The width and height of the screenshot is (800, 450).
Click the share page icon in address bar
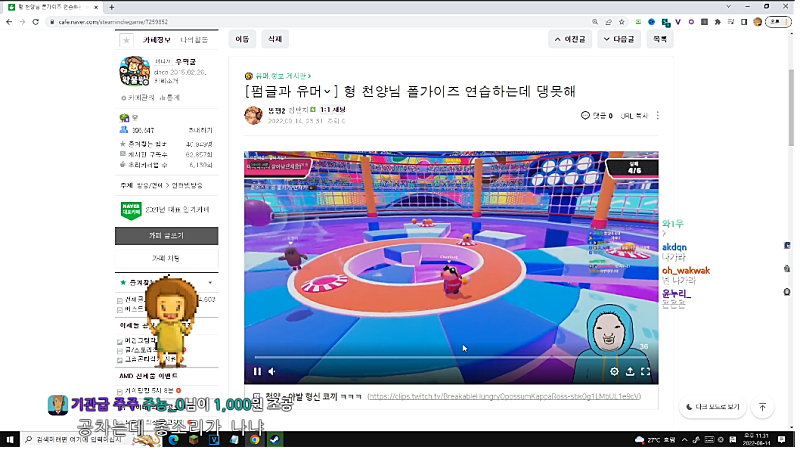click(x=608, y=22)
